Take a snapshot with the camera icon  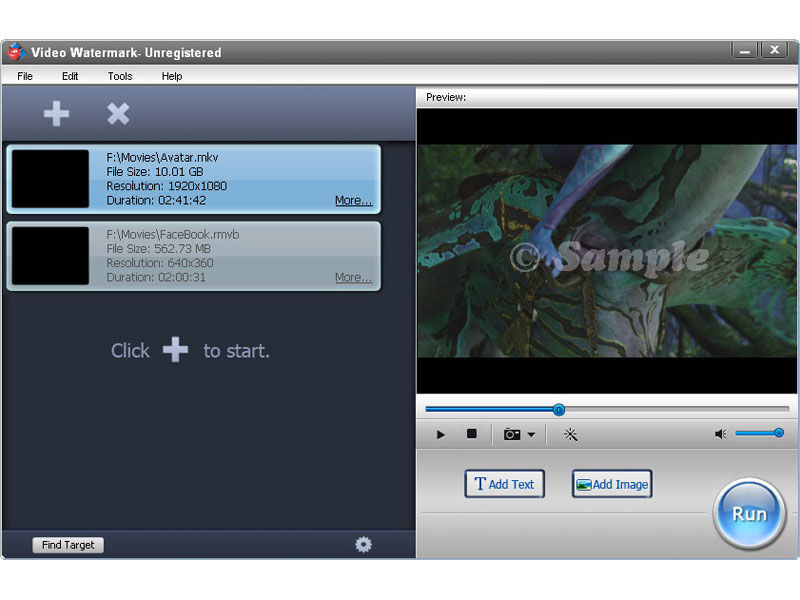pyautogui.click(x=512, y=434)
